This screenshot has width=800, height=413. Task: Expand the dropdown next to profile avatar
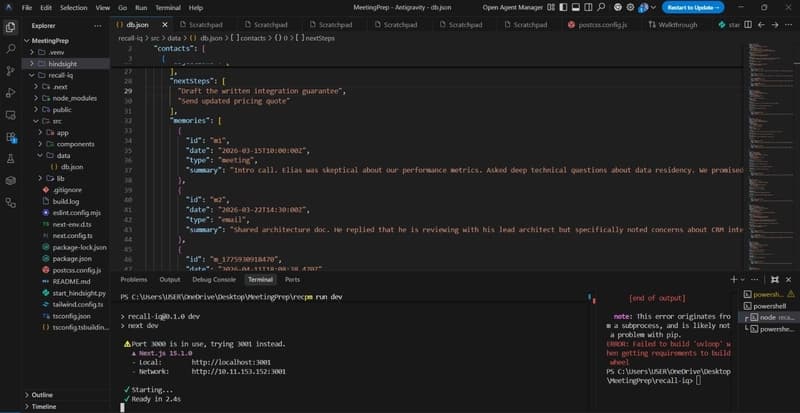tap(653, 8)
